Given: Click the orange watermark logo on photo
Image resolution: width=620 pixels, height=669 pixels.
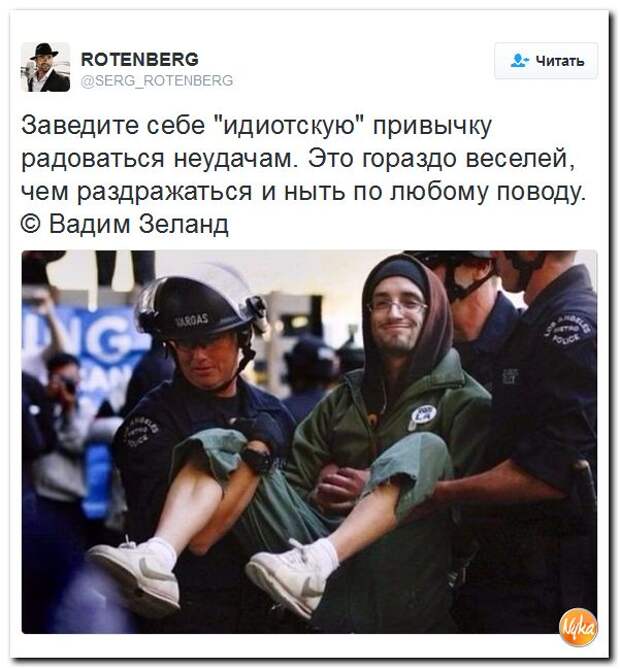Looking at the screenshot, I should [x=578, y=628].
